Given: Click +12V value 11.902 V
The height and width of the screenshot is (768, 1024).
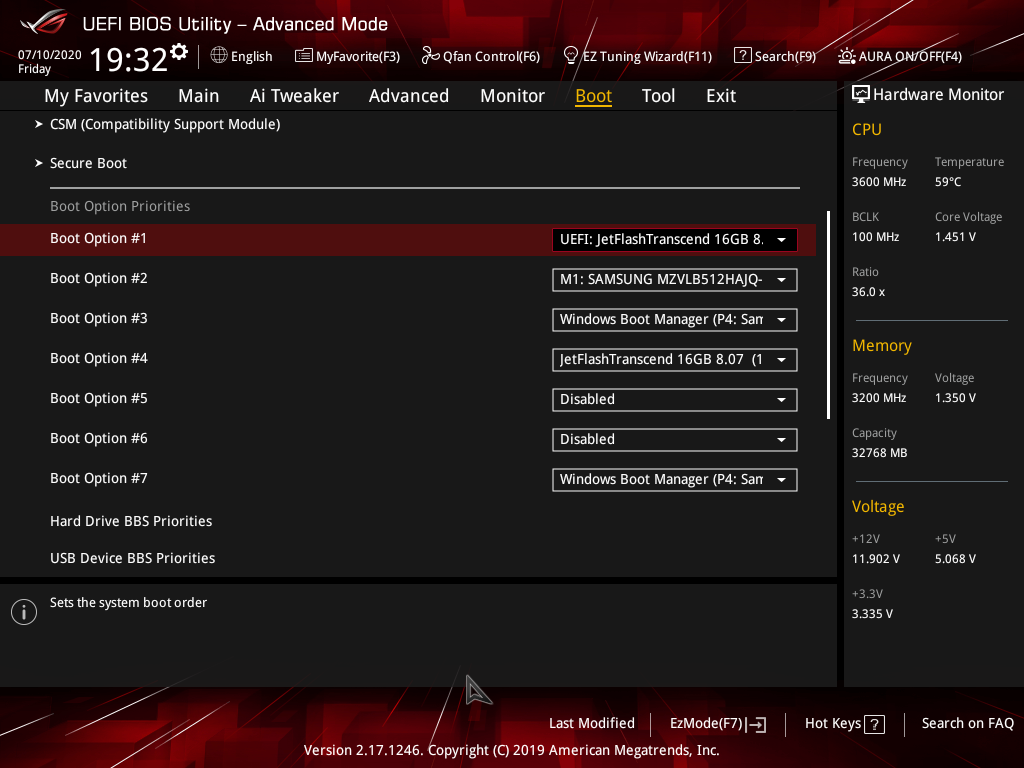Looking at the screenshot, I should pos(876,559).
